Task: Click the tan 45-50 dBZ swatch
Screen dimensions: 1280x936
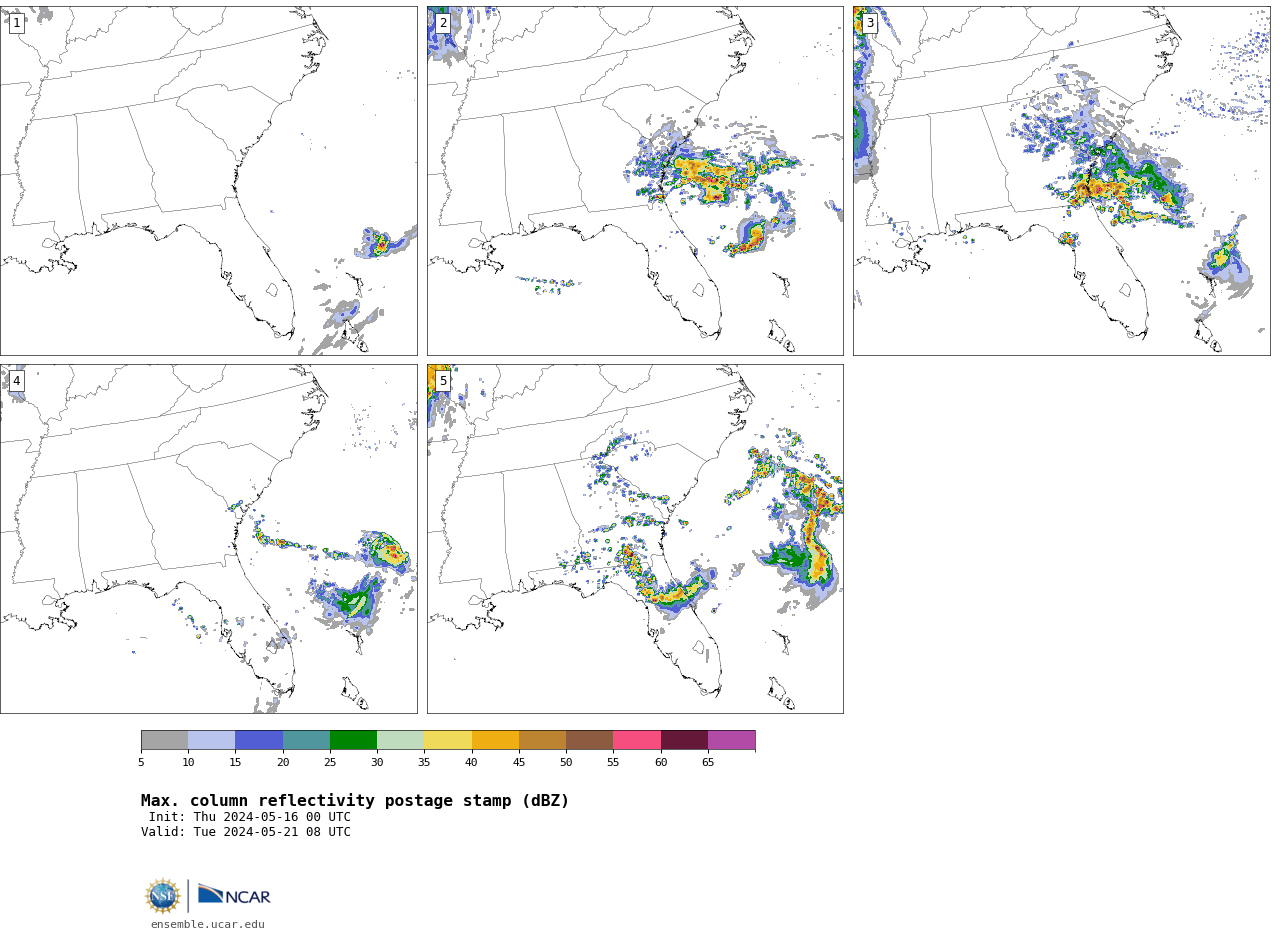Action: point(542,740)
